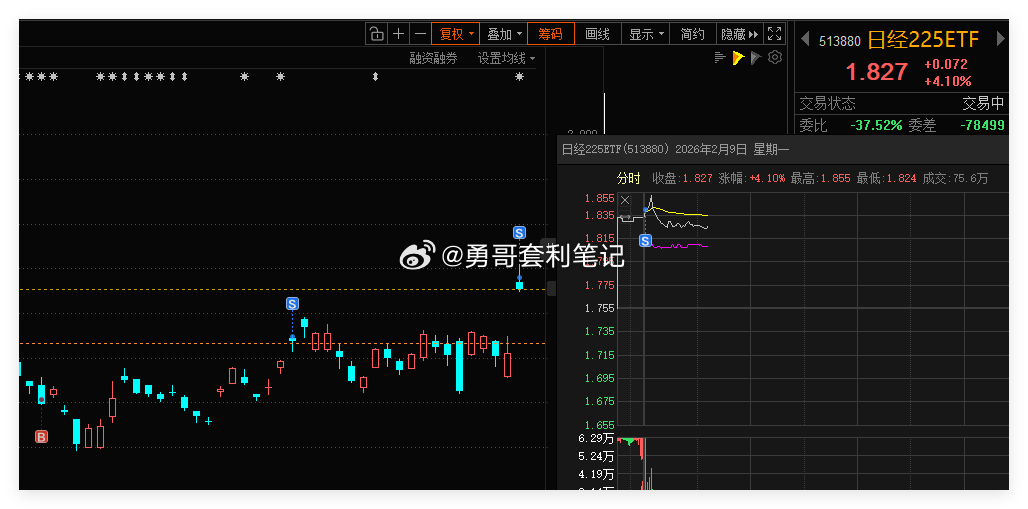Click the red B buy marker
Screen dimensions: 1028x509
(41, 436)
